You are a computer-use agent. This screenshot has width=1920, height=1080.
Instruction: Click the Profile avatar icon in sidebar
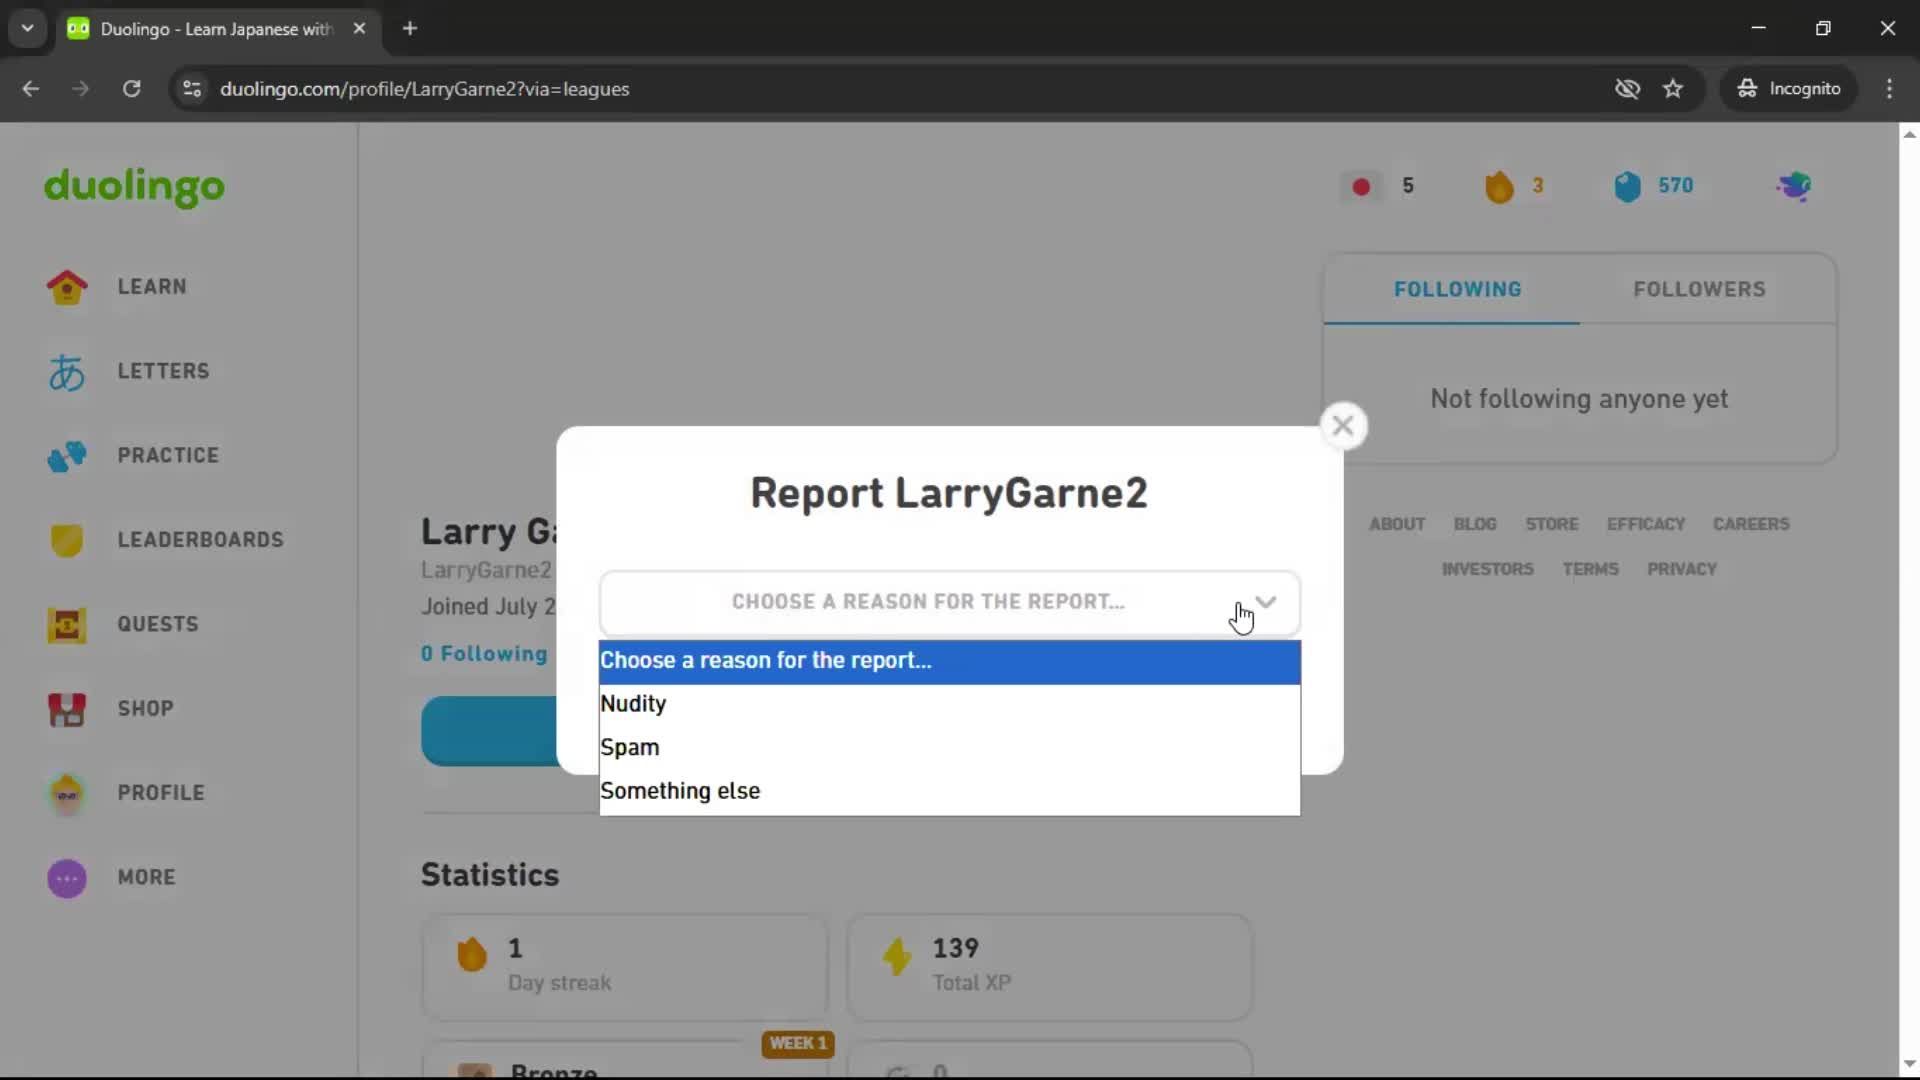(x=65, y=793)
